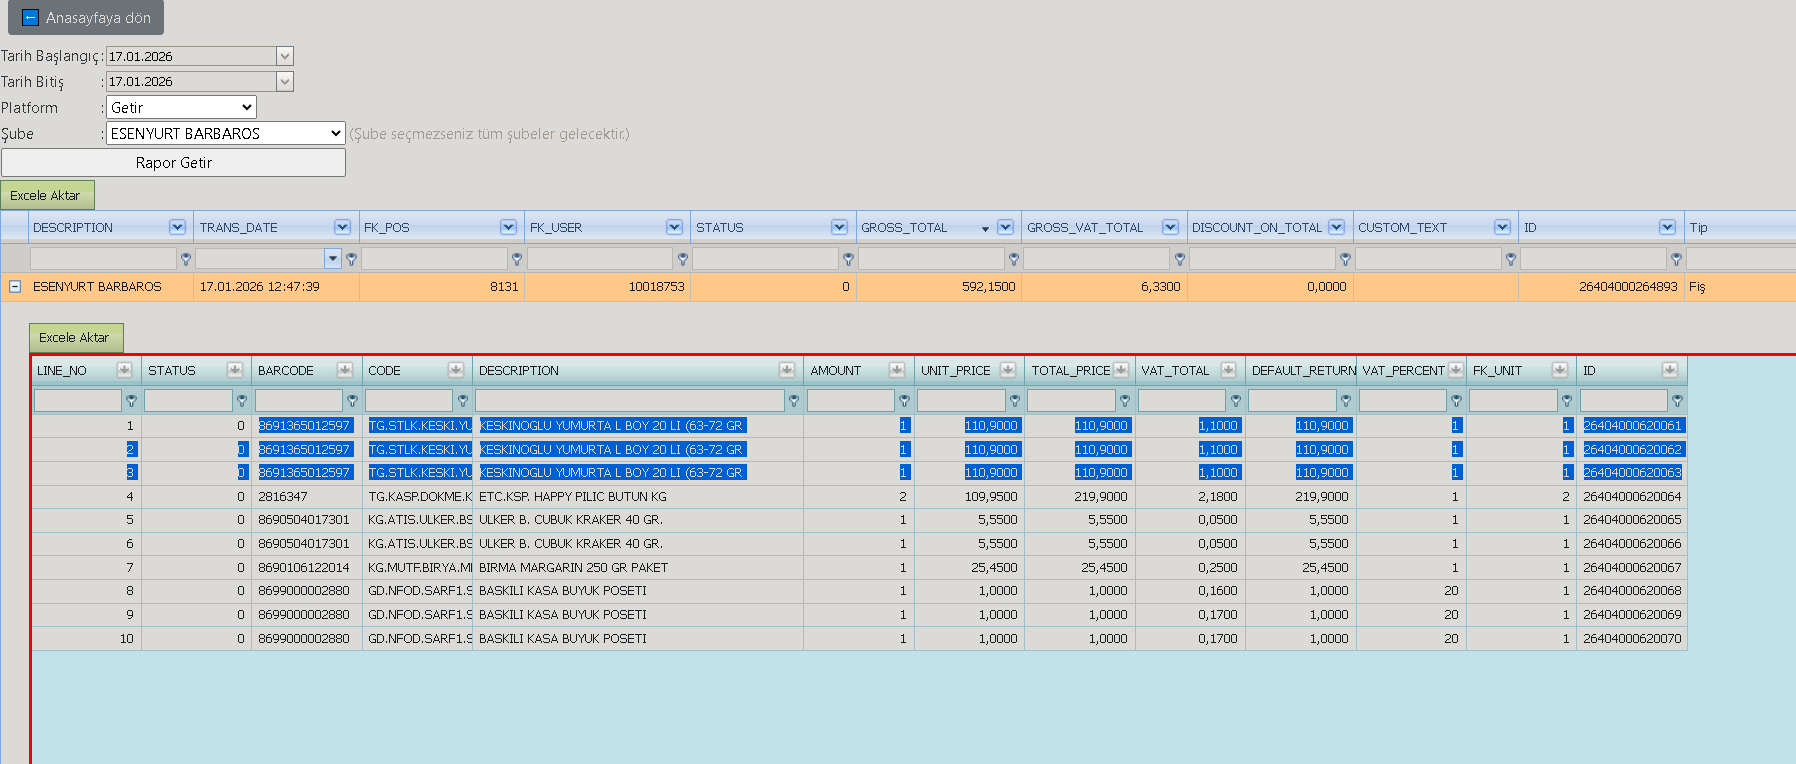Click column menu icon on AMOUNT header

[897, 370]
